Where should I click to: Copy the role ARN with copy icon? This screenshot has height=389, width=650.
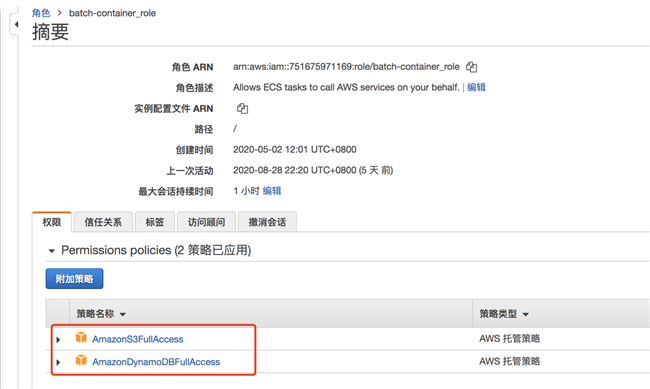tap(471, 67)
